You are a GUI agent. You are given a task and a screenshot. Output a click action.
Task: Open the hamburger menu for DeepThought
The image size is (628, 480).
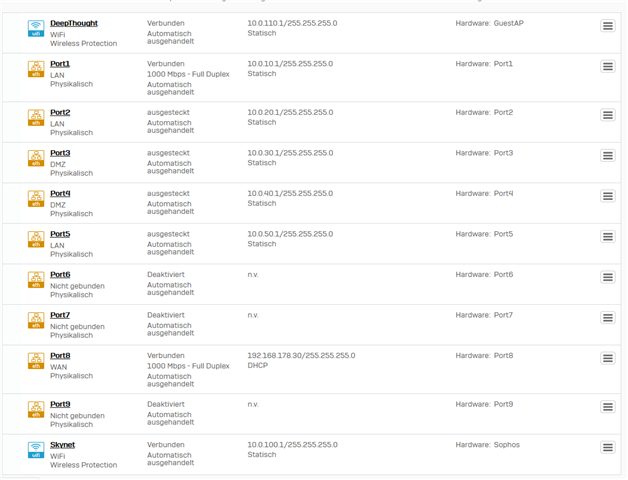click(x=607, y=26)
